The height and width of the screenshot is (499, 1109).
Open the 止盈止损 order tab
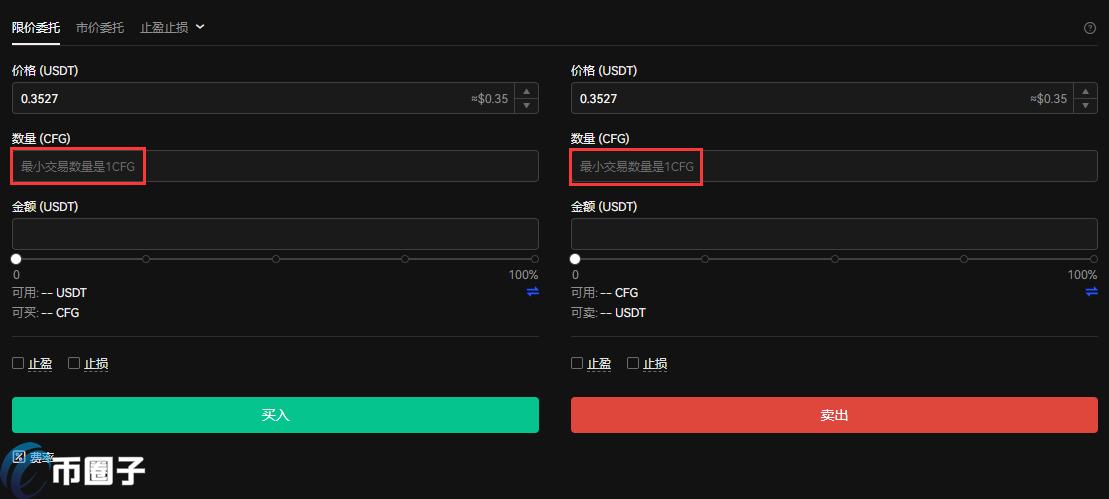coord(164,28)
